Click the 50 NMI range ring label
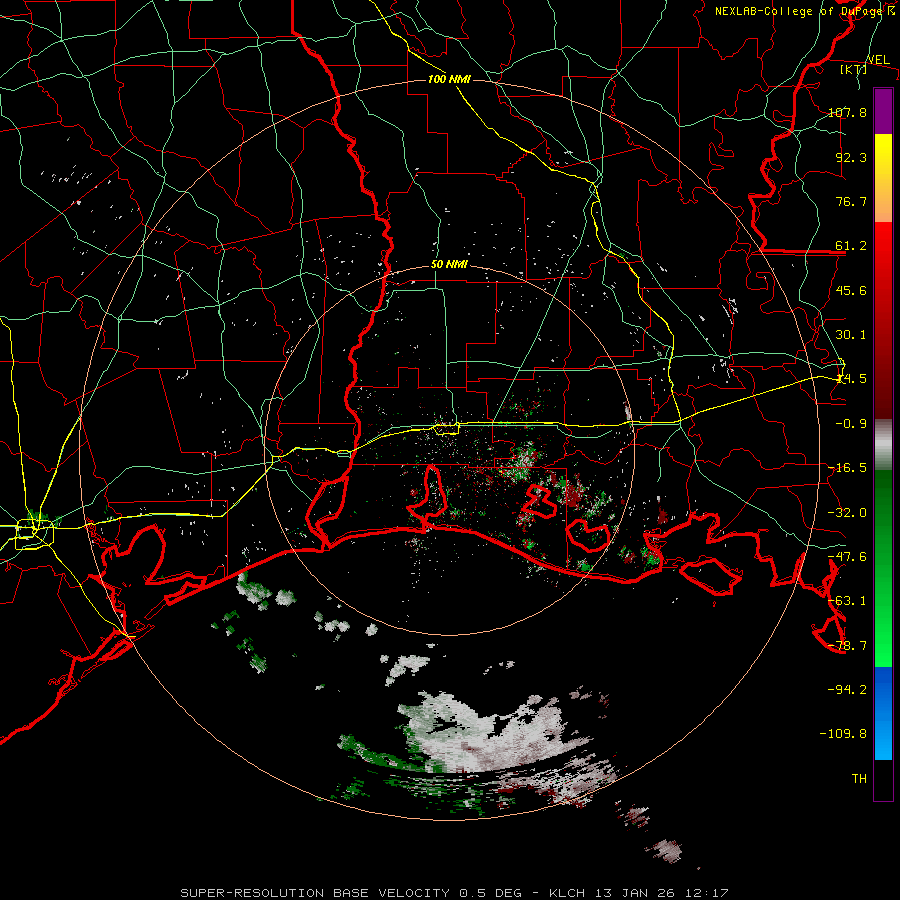Image resolution: width=900 pixels, height=900 pixels. coord(449,265)
